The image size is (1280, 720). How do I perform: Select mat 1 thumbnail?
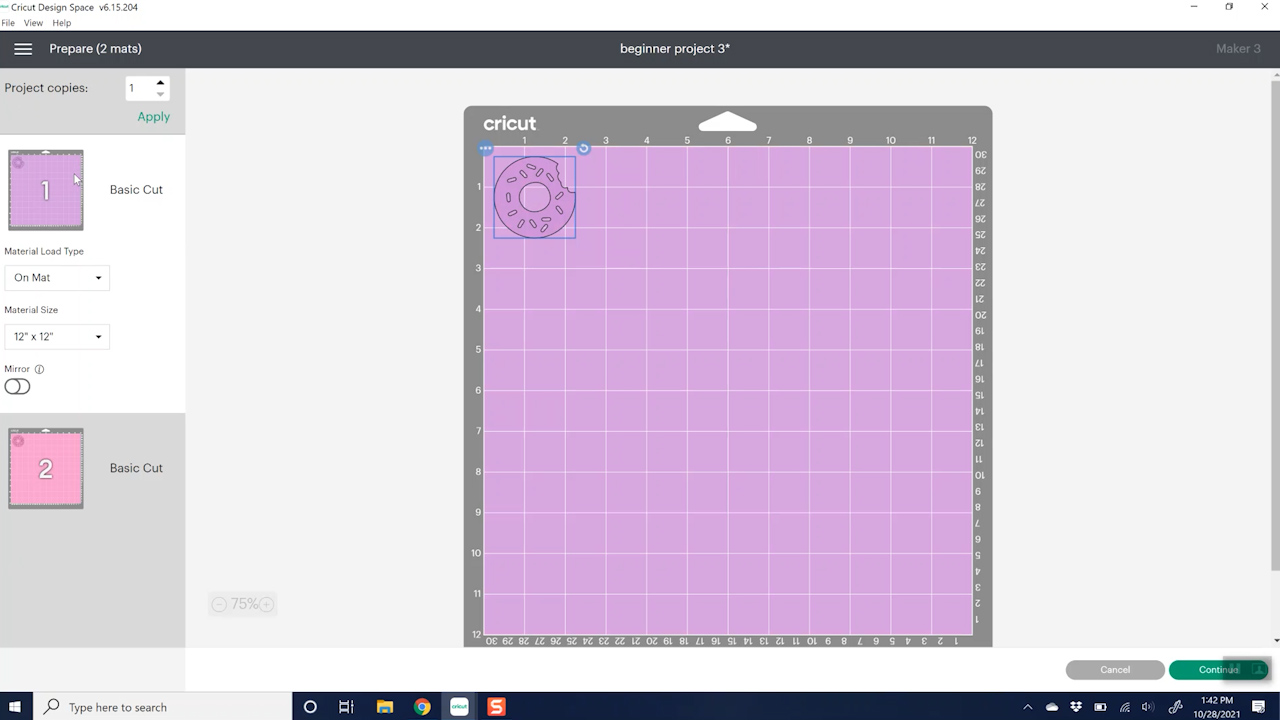46,190
